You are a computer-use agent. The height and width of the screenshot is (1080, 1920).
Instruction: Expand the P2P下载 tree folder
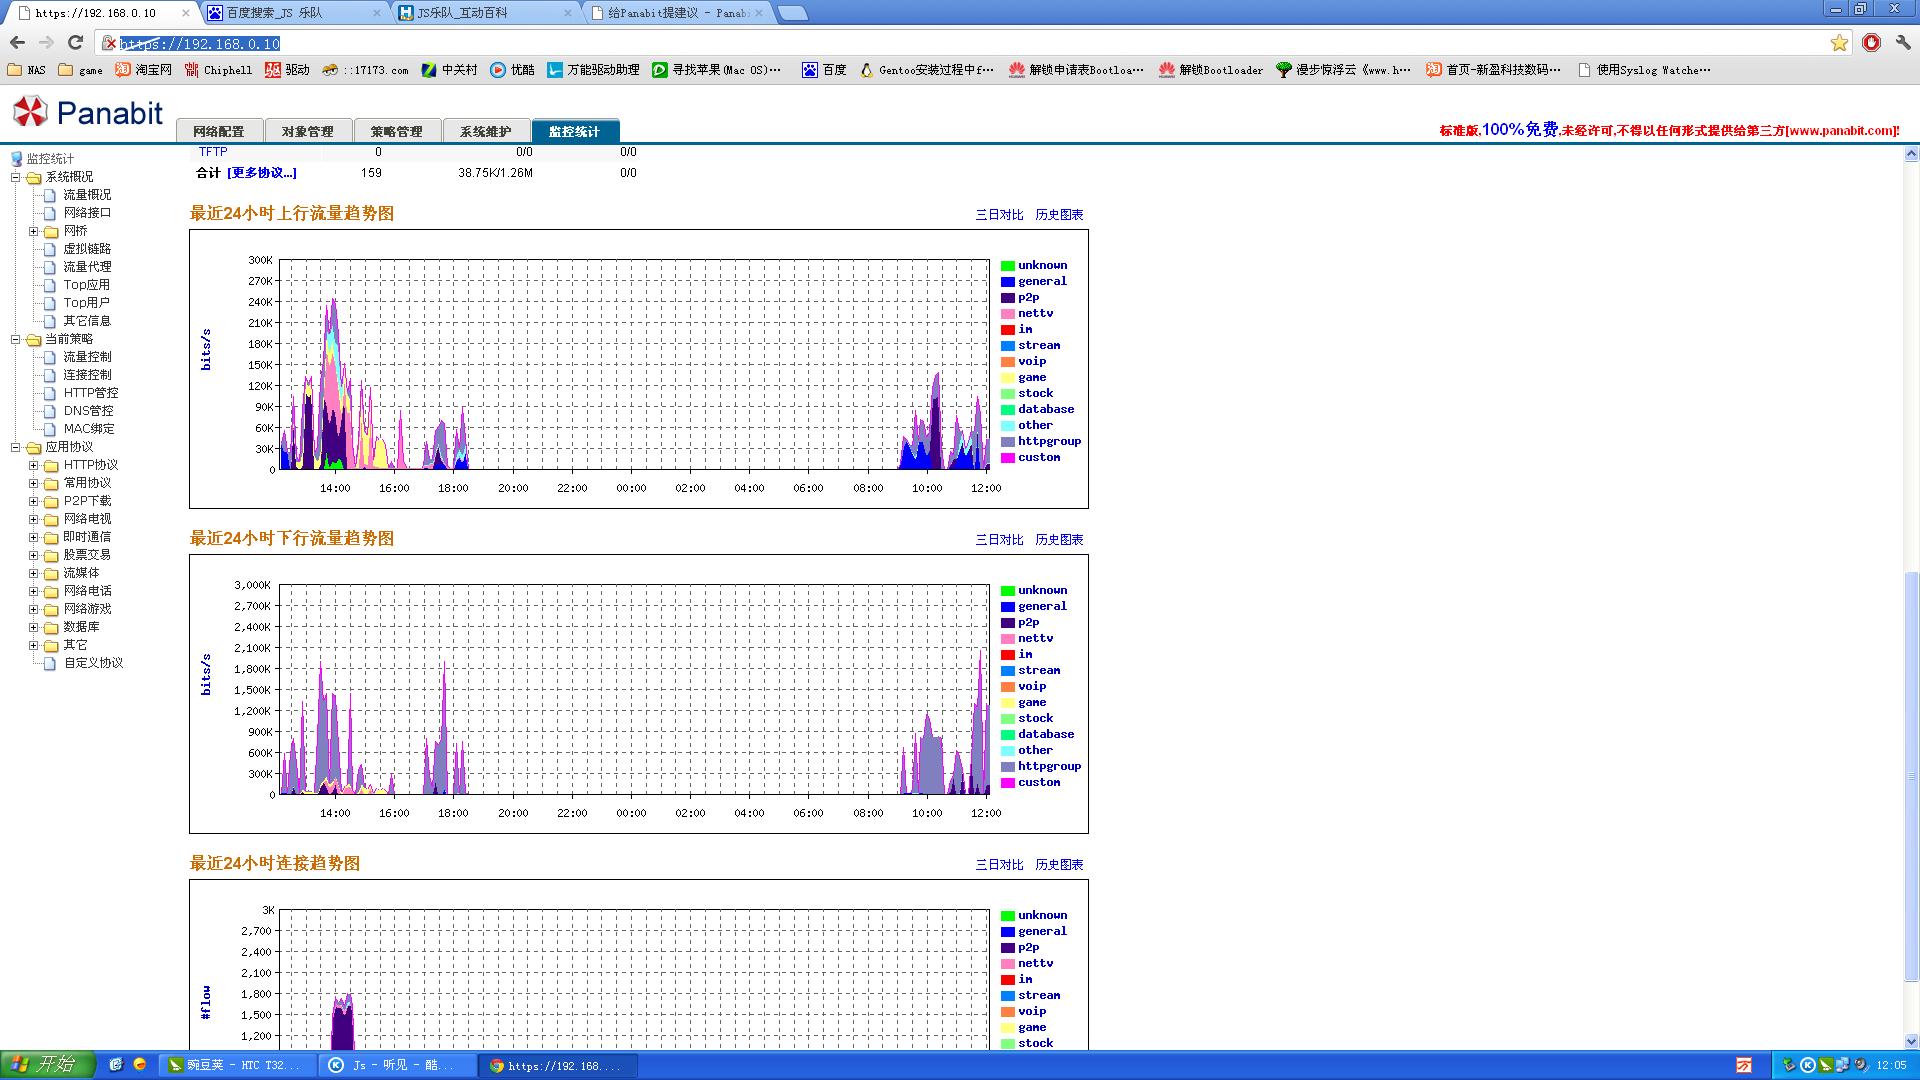[x=33, y=501]
